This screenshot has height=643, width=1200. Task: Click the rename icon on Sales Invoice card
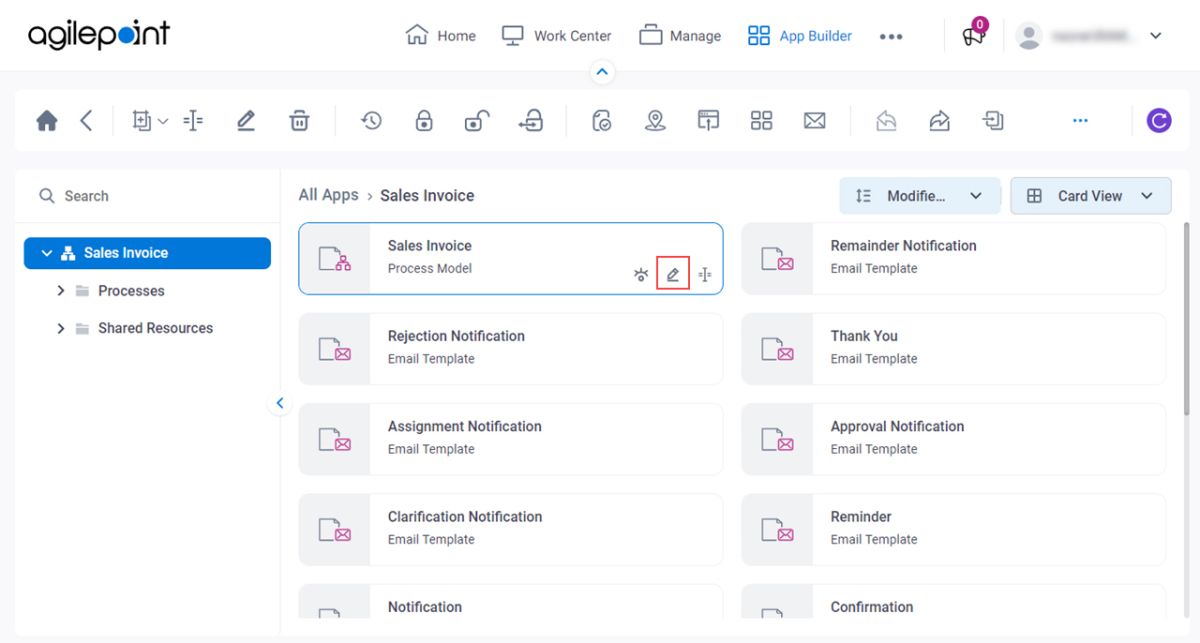[705, 275]
